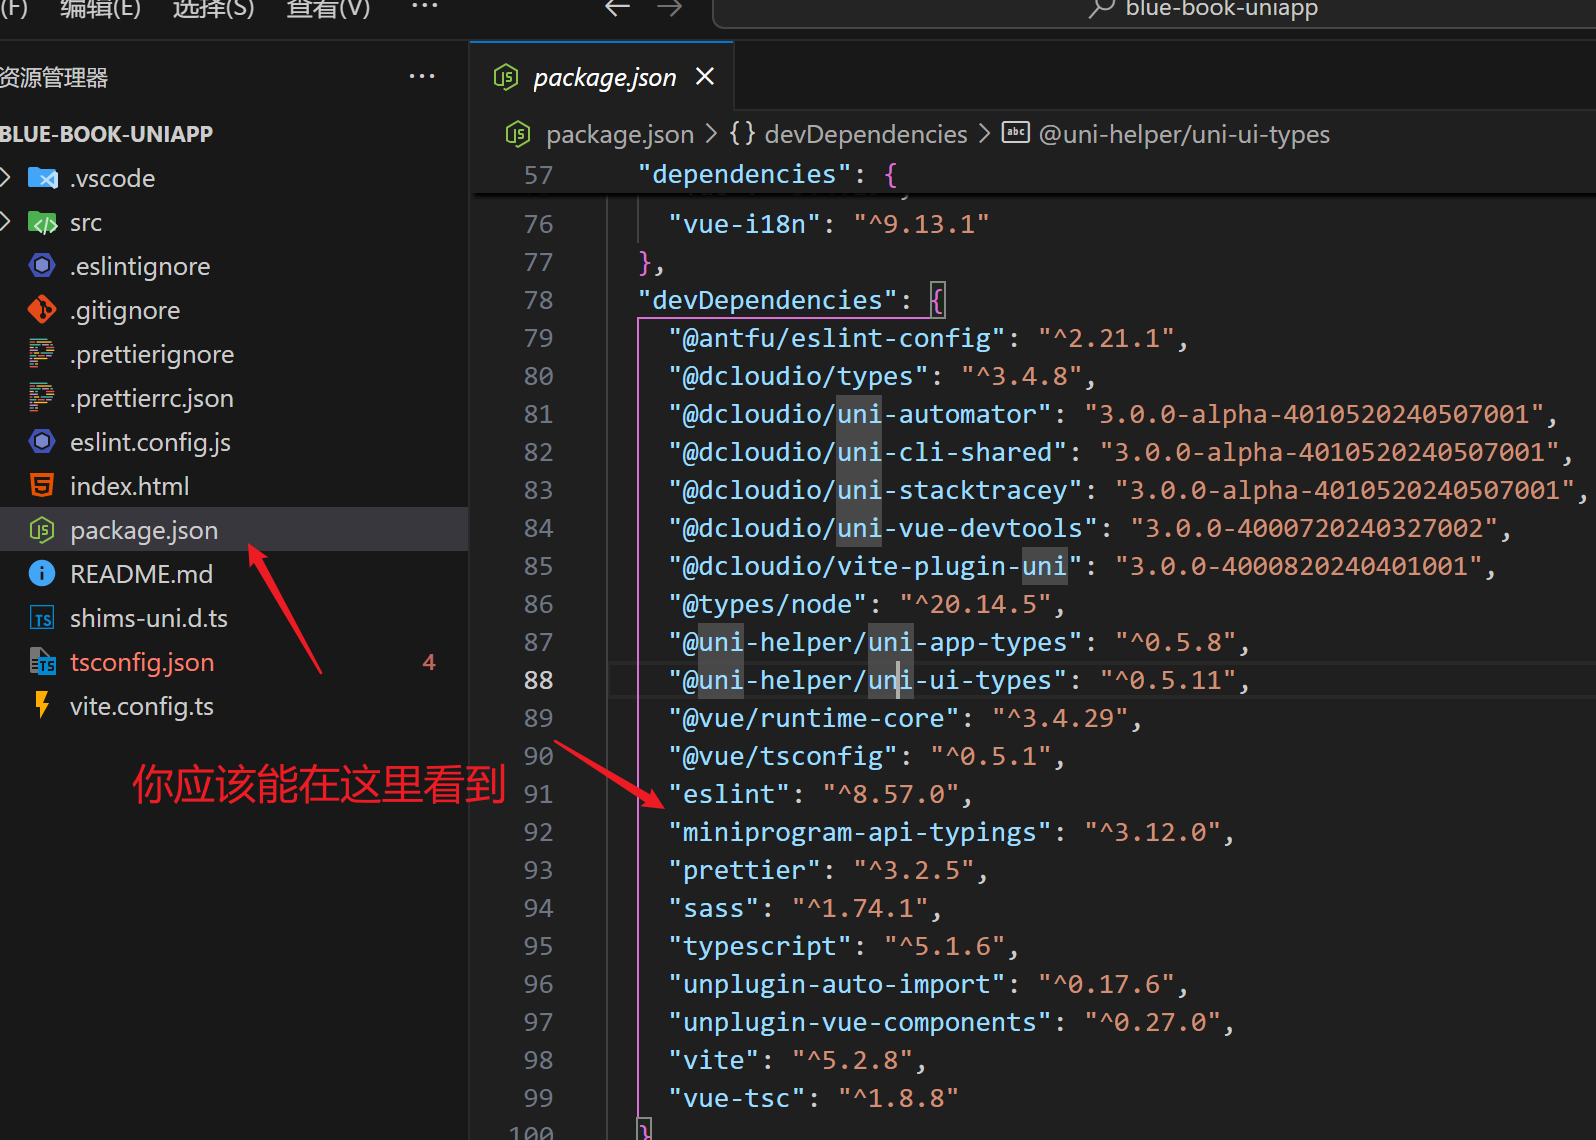The height and width of the screenshot is (1140, 1596).
Task: Open the .gitignore file
Action: tap(125, 310)
